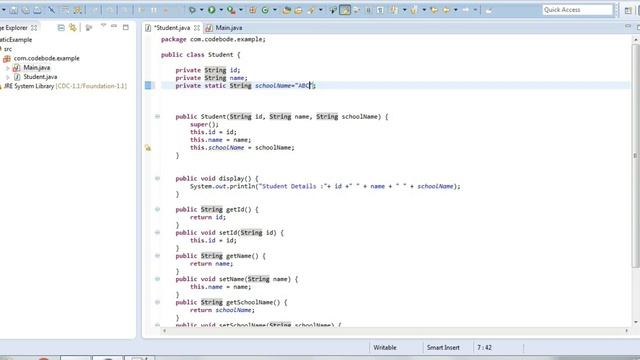
Task: Select Student.java in Package Explorer
Action: (x=40, y=77)
